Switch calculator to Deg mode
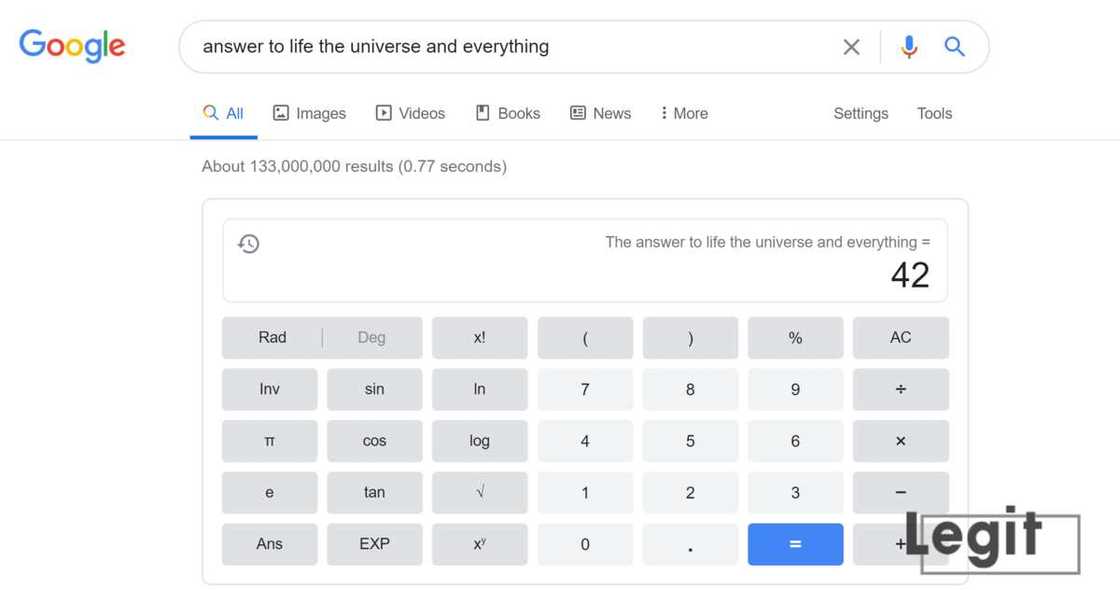1120x590 pixels. pyautogui.click(x=371, y=338)
